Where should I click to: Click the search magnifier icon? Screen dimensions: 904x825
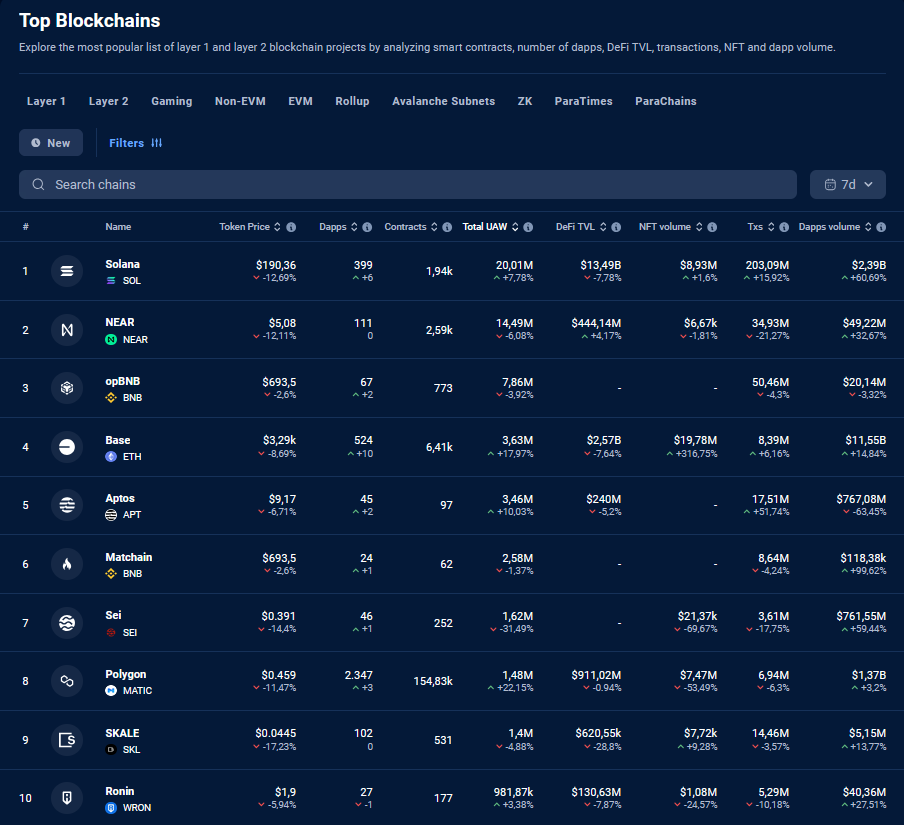pos(38,184)
